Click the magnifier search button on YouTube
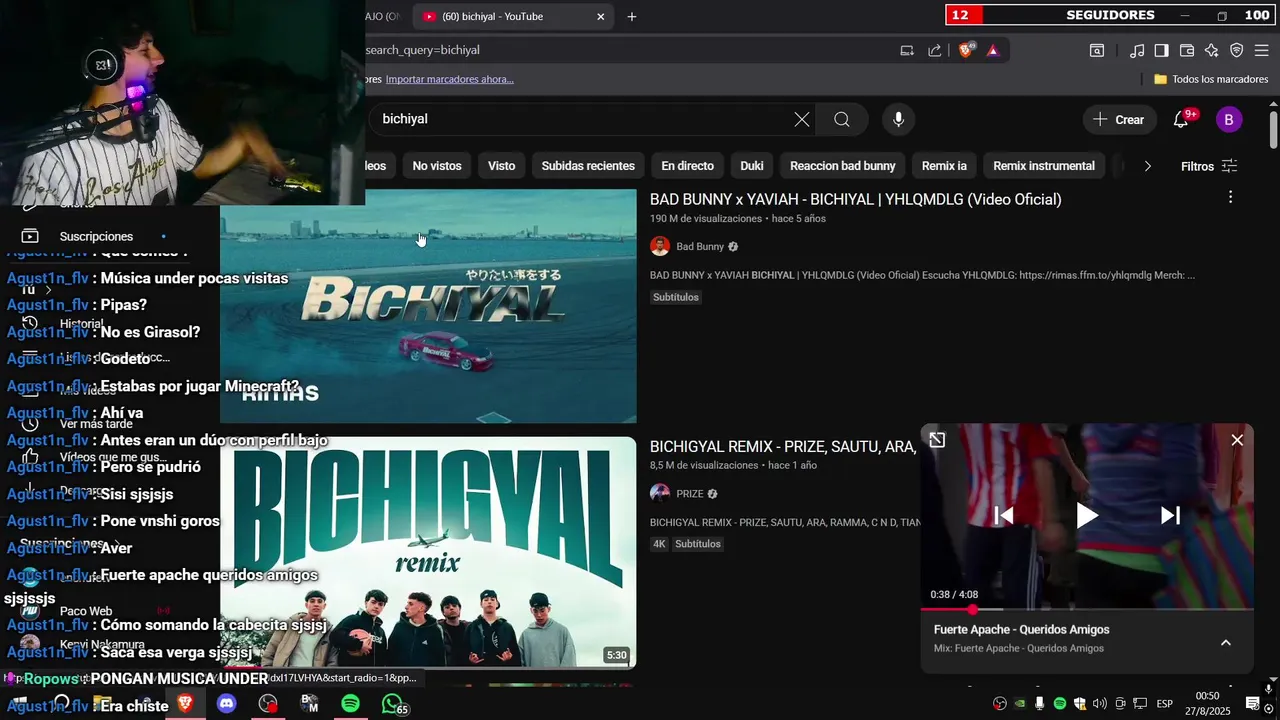Screen dimensions: 1280x720 tap(842, 119)
